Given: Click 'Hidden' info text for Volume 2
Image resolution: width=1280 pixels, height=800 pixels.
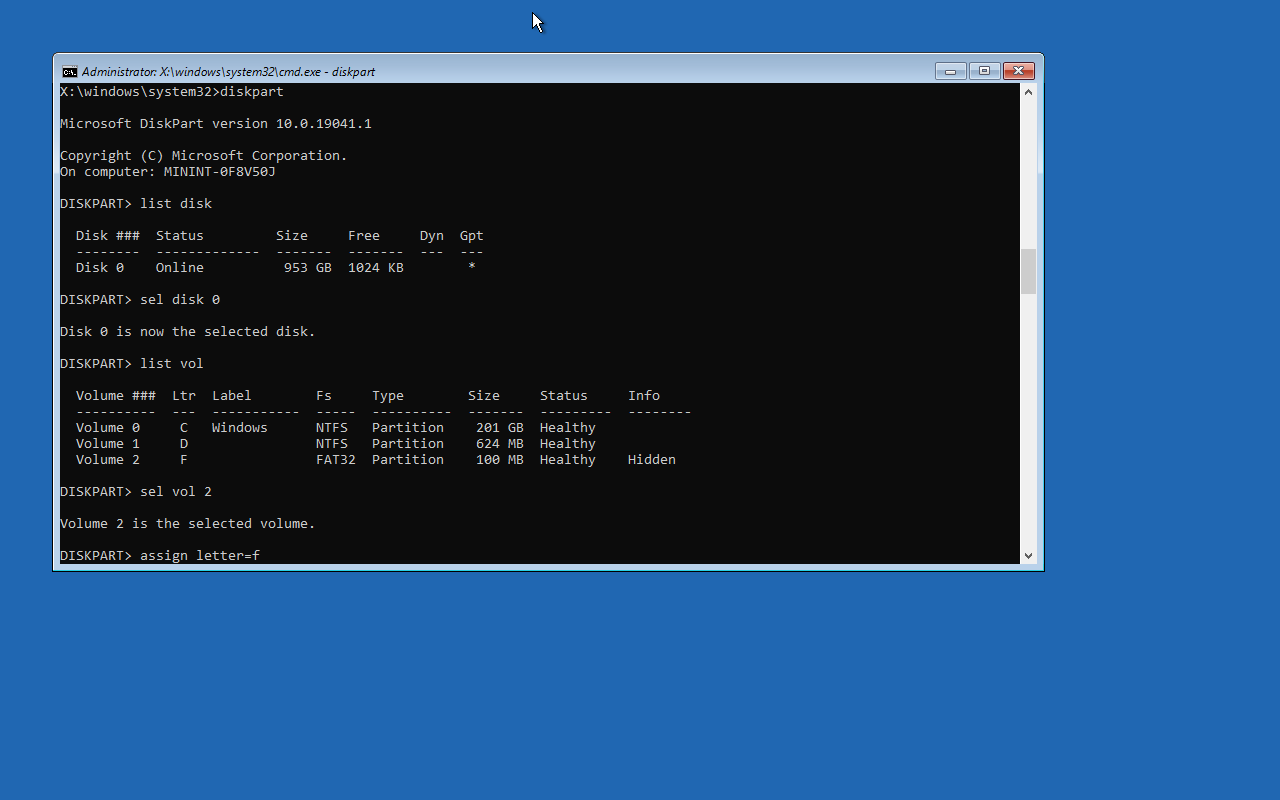Looking at the screenshot, I should coord(652,460).
